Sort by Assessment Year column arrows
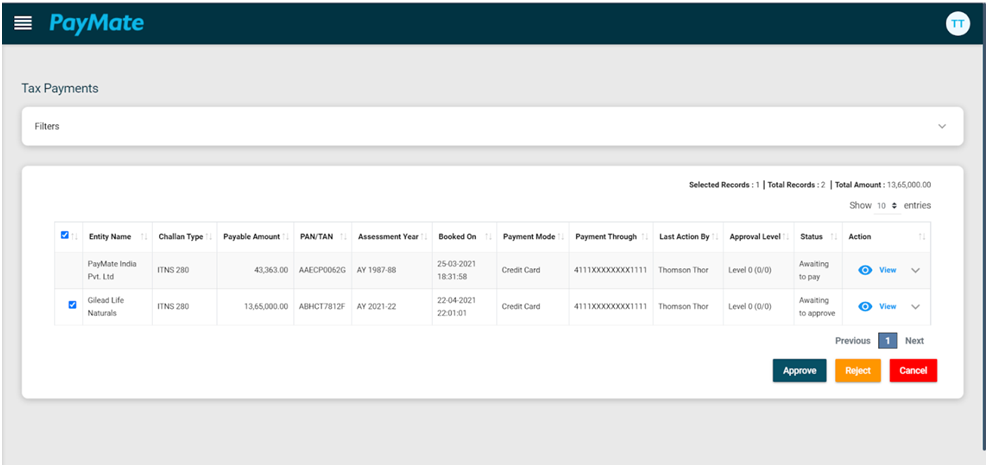The image size is (988, 467). click(425, 237)
